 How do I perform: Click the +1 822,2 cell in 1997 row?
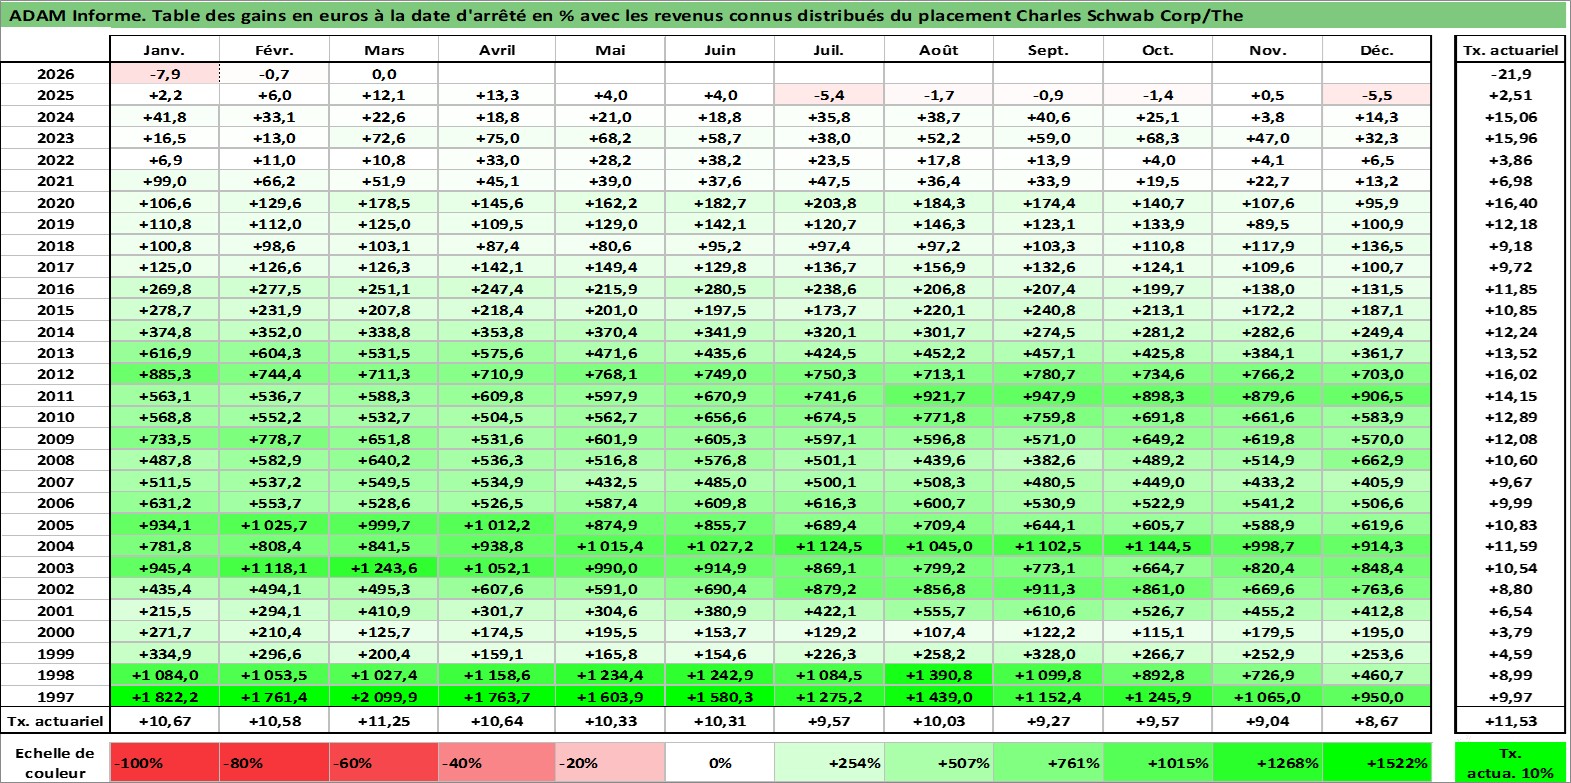[x=164, y=697]
